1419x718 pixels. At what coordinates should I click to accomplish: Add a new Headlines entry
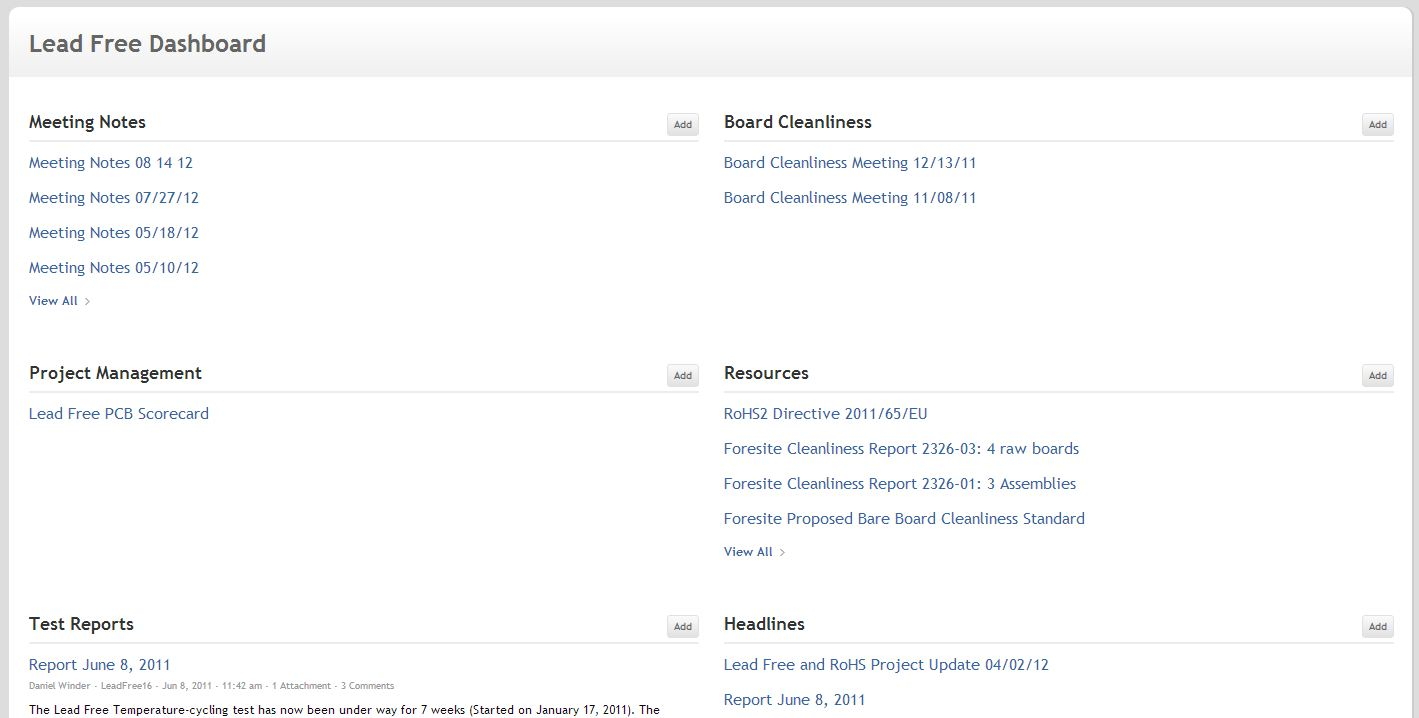coord(1377,627)
